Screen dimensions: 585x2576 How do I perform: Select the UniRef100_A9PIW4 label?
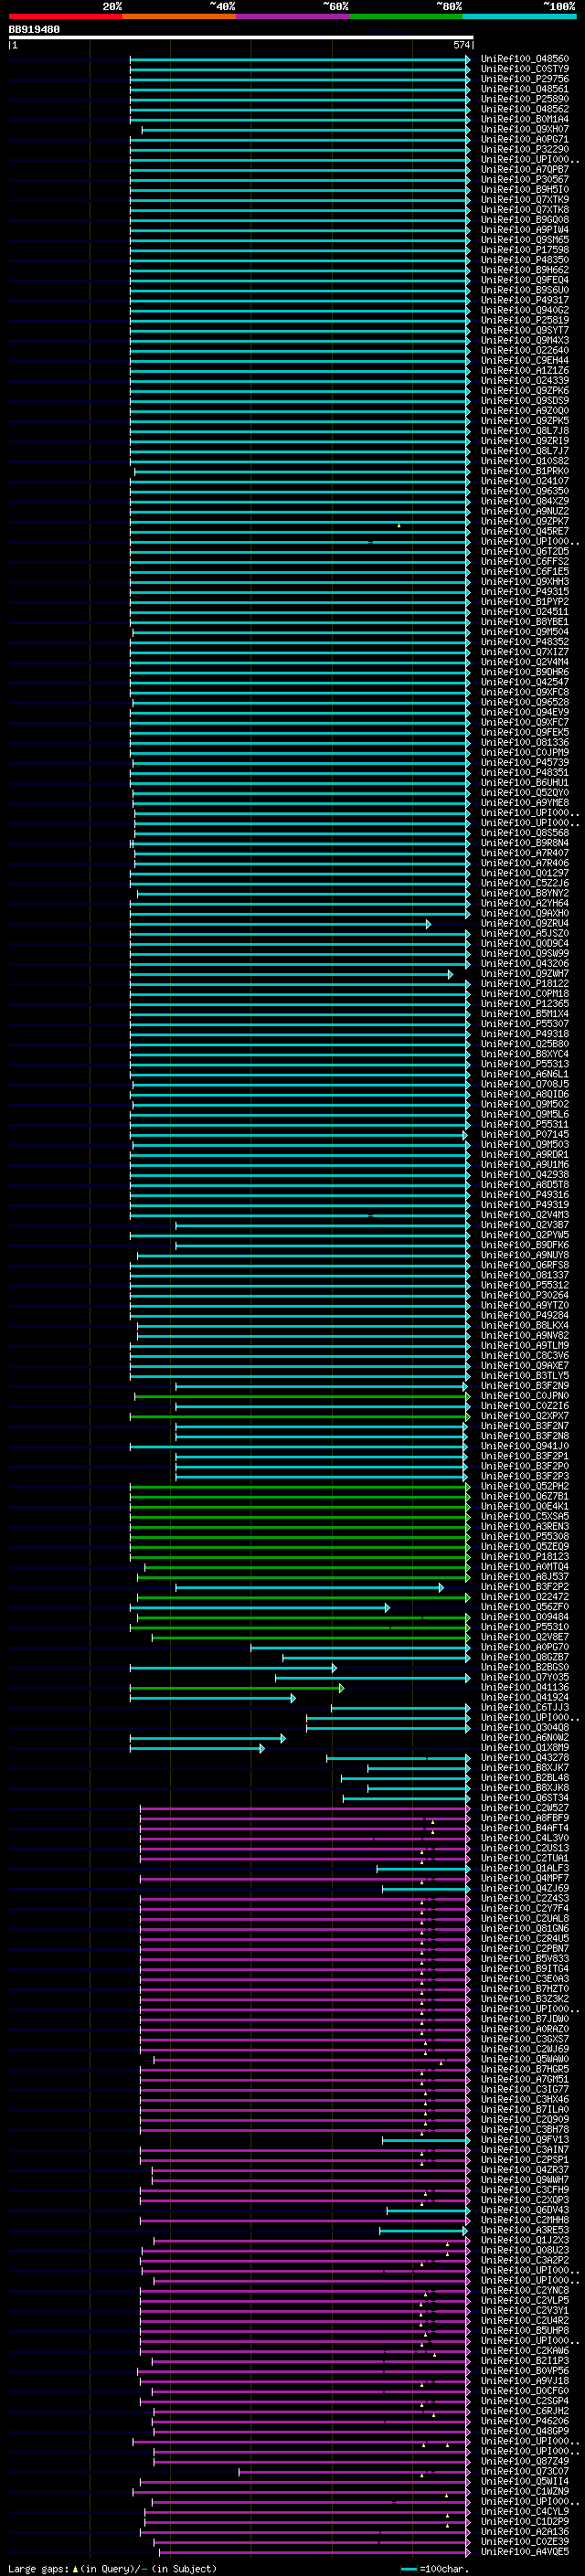pyautogui.click(x=524, y=230)
